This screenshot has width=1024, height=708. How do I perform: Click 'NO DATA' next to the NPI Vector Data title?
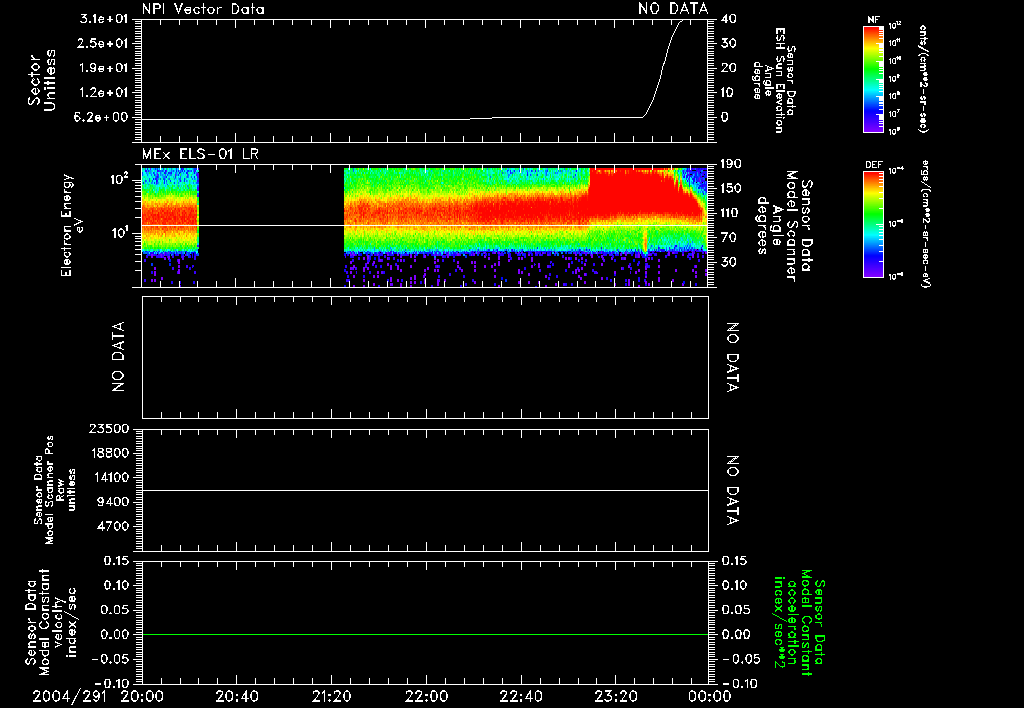point(673,9)
